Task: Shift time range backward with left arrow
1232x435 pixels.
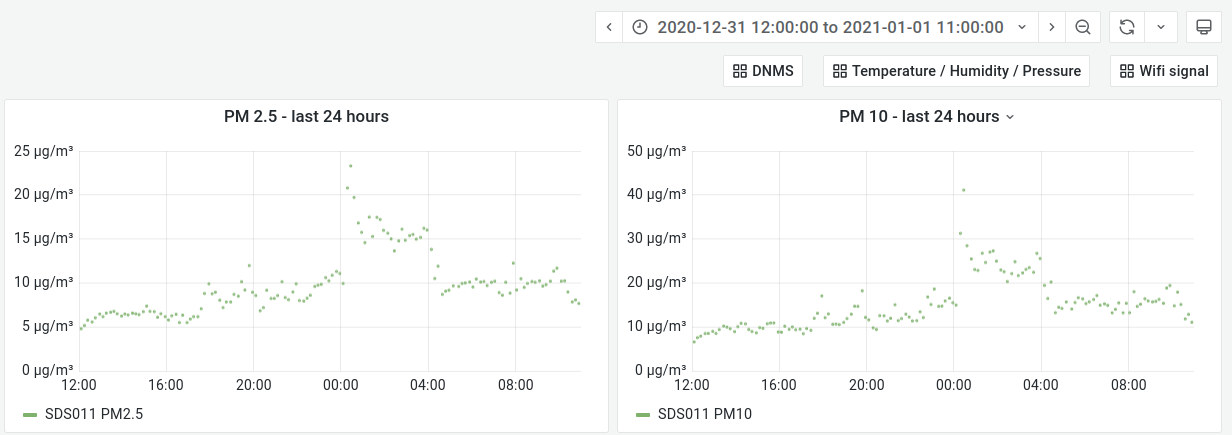Action: point(609,27)
